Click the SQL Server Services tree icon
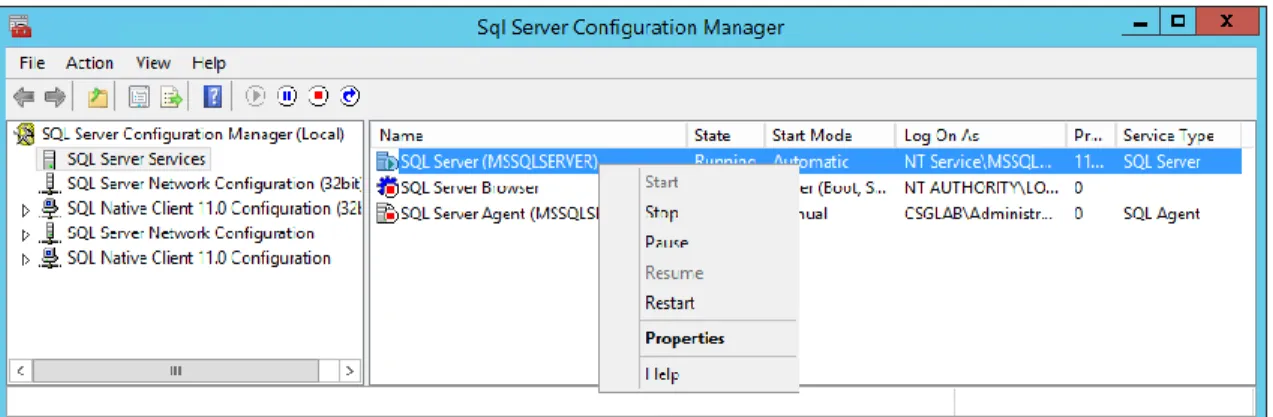Viewport: 1273px width, 417px height. [51, 159]
